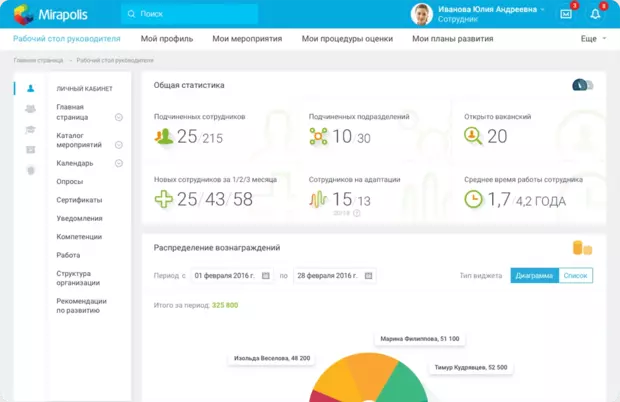Select the fourth square sidebar icon
The height and width of the screenshot is (402, 620).
[x=30, y=150]
